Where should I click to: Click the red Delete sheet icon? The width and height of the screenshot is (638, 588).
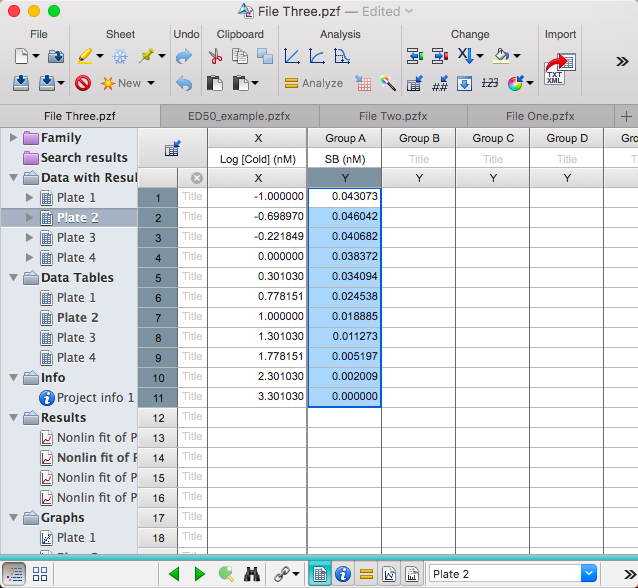point(84,83)
